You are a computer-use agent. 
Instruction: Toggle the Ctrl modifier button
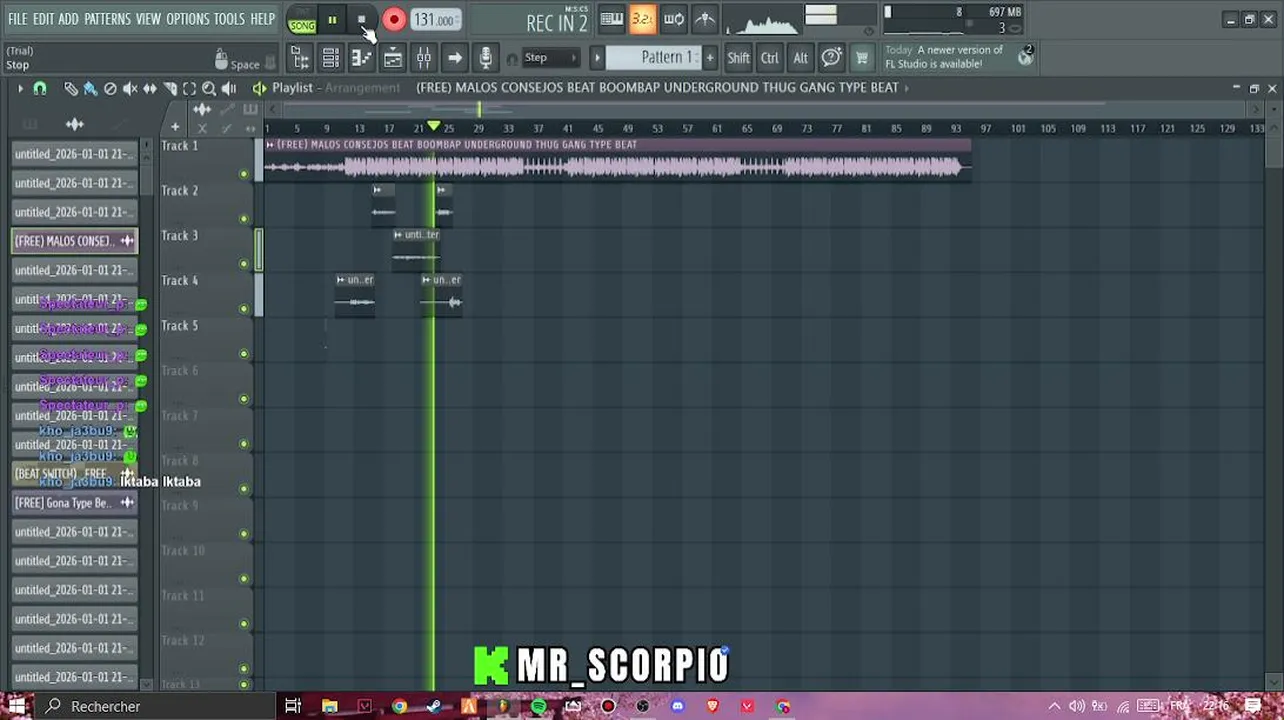(769, 58)
